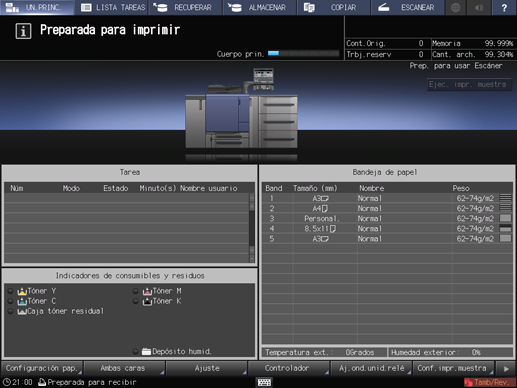The width and height of the screenshot is (517, 388).
Task: Open the on-screen keyboard icon
Action: tap(264, 382)
